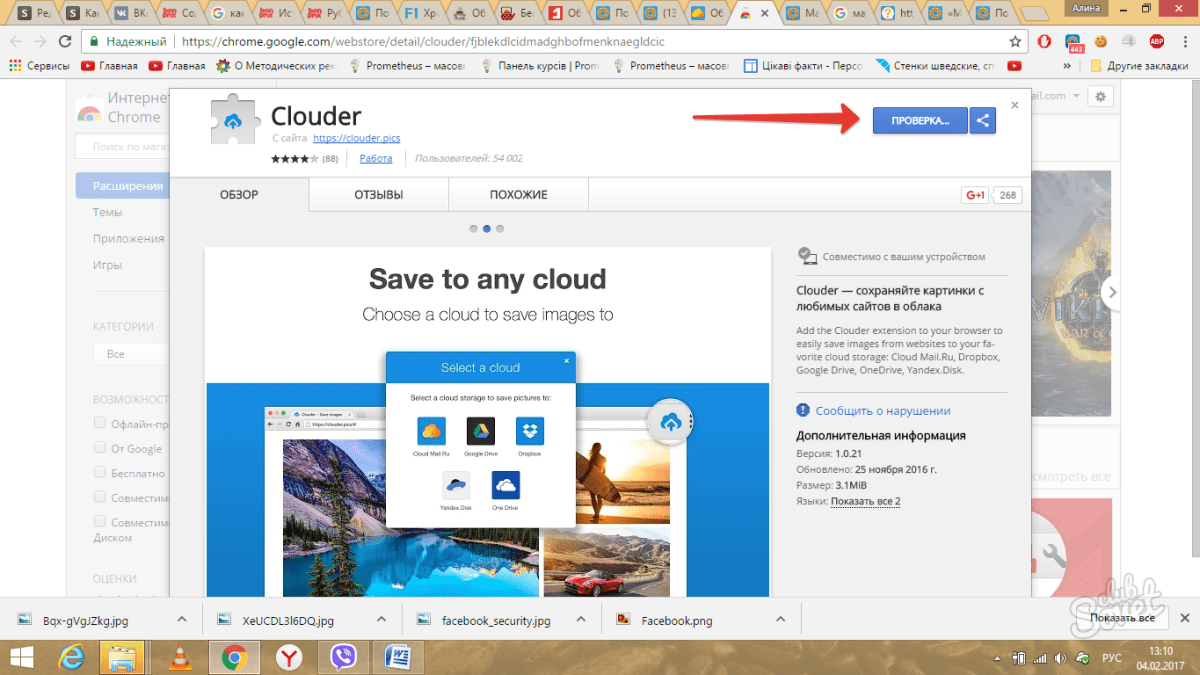The height and width of the screenshot is (675, 1200).
Task: Open VLC media player from taskbar
Action: (x=180, y=656)
